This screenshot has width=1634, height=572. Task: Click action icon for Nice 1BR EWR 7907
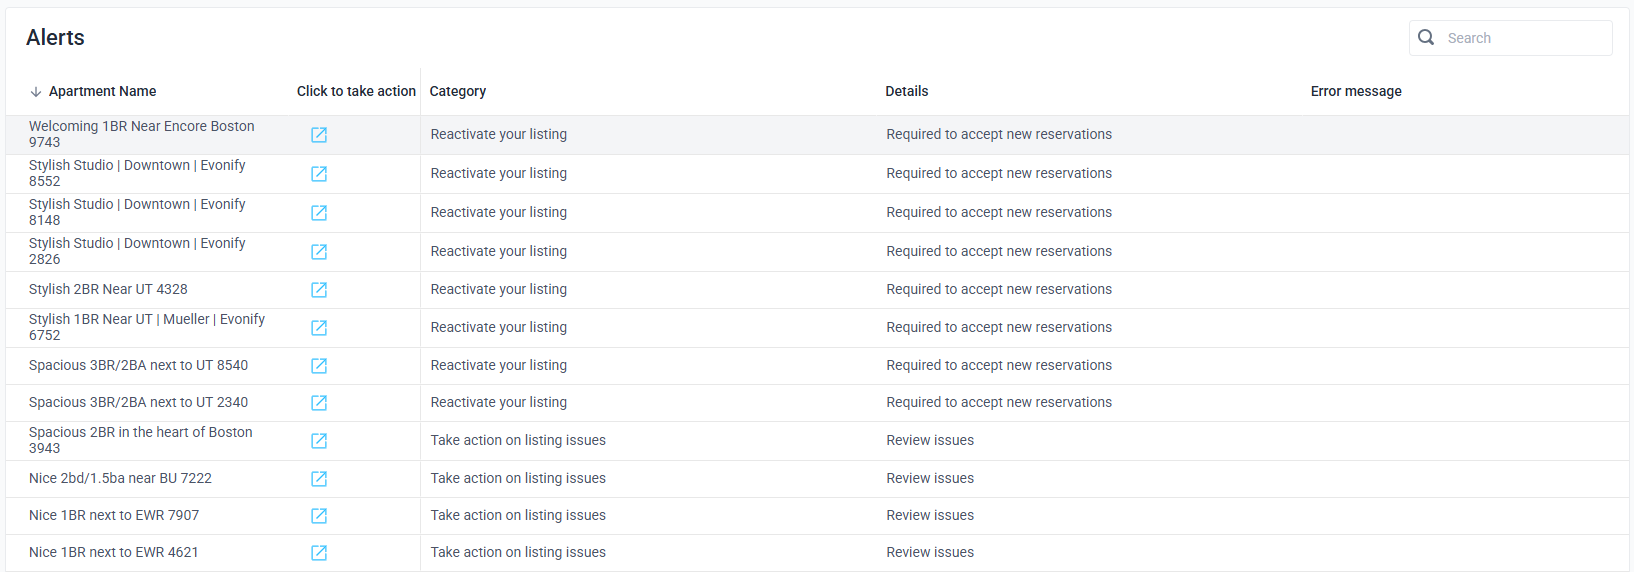[319, 516]
